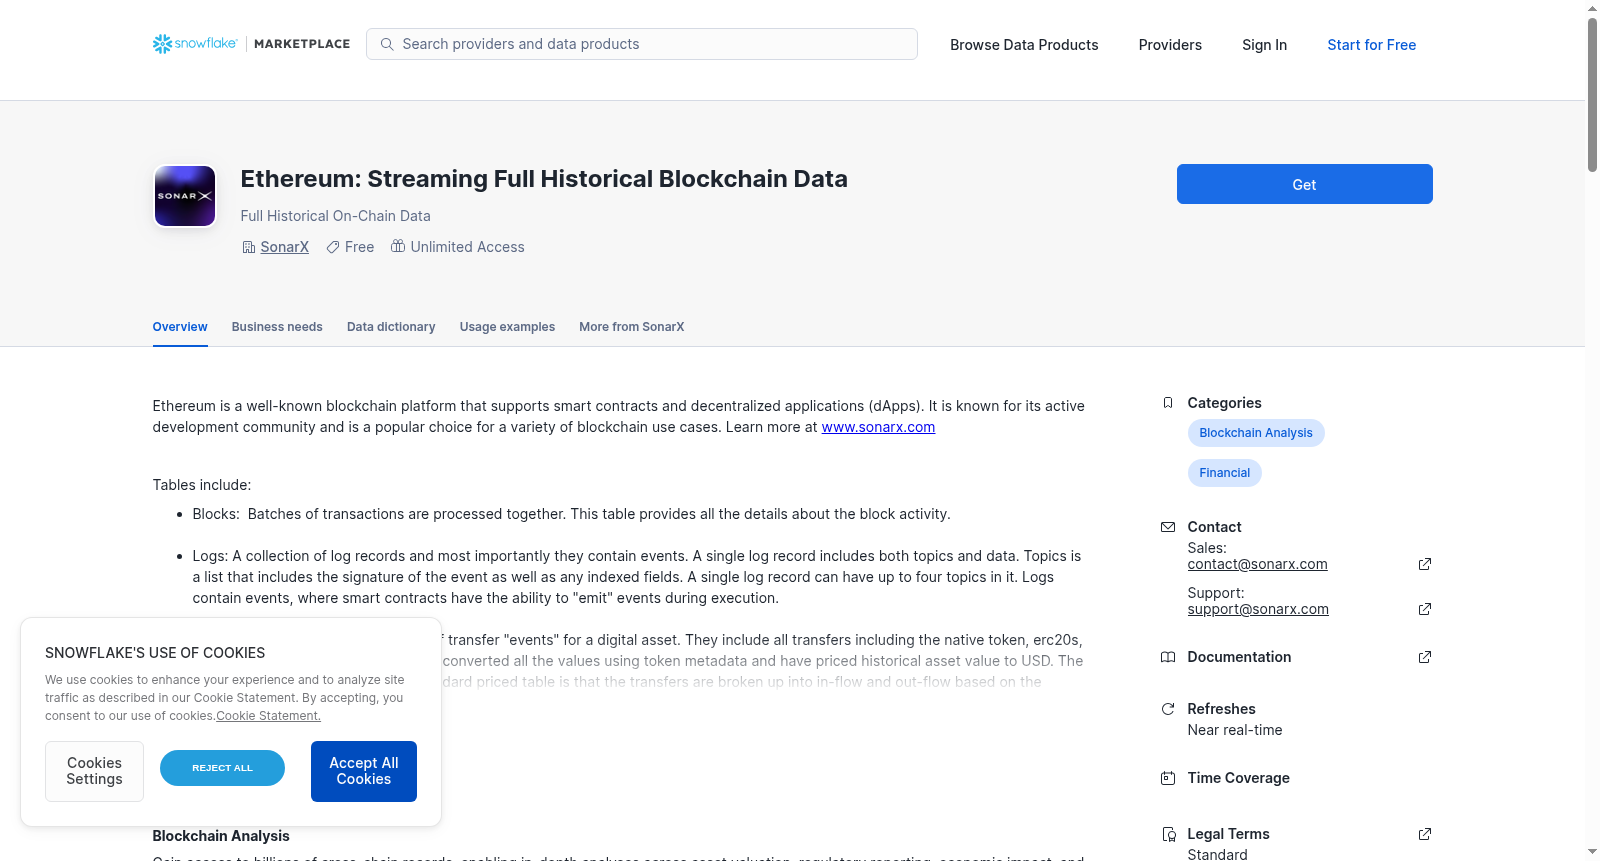Open the Browse Data Products menu
The height and width of the screenshot is (861, 1600).
pos(1024,45)
